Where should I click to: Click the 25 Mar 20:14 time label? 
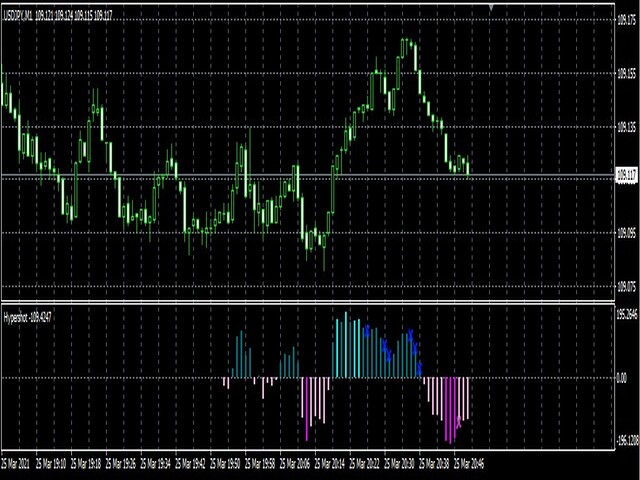(330, 464)
